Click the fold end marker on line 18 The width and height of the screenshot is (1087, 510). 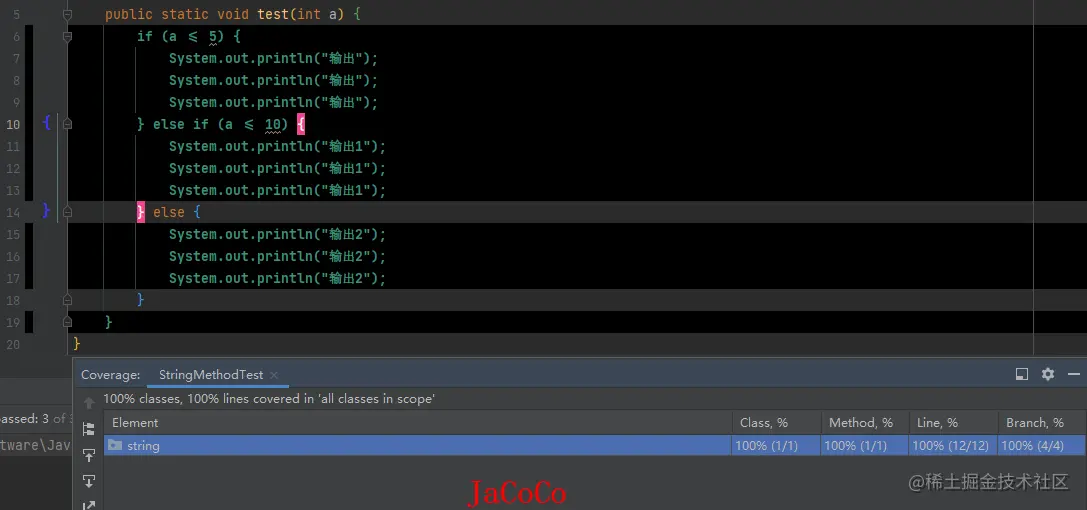tap(67, 300)
